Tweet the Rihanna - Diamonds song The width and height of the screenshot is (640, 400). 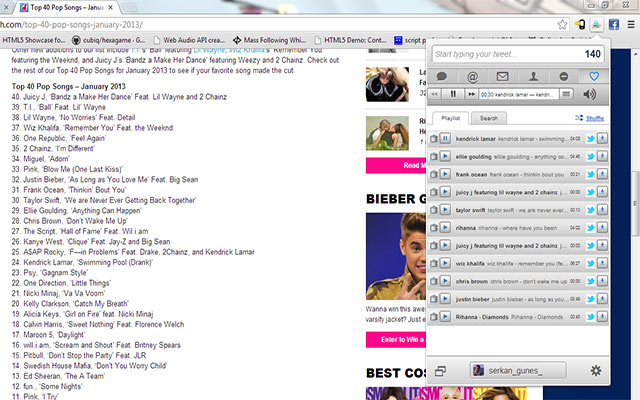point(590,317)
